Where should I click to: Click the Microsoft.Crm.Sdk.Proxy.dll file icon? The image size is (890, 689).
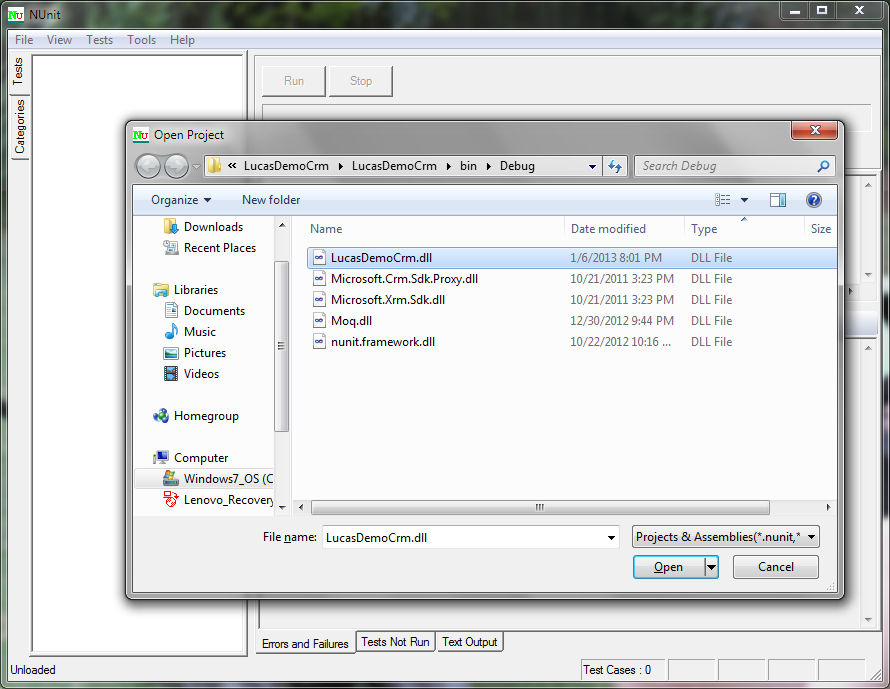[320, 279]
